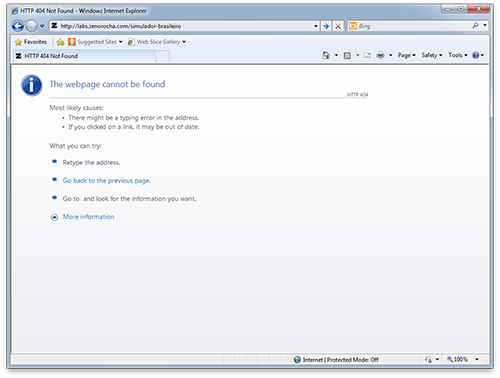Click the Internet Explorer title bar icon
500x378 pixels.
(15, 11)
